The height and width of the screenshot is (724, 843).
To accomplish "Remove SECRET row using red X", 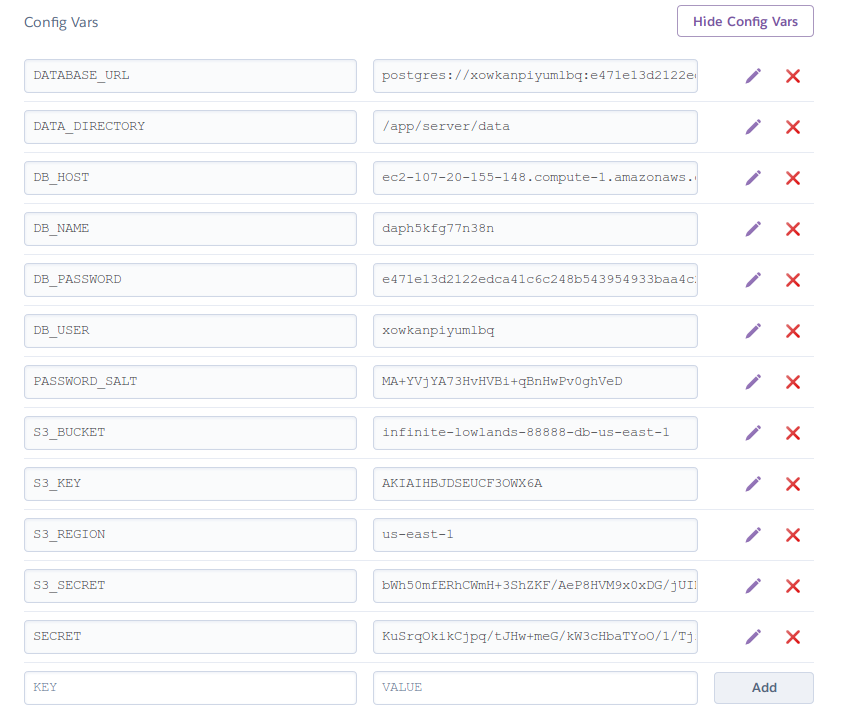I will point(793,637).
